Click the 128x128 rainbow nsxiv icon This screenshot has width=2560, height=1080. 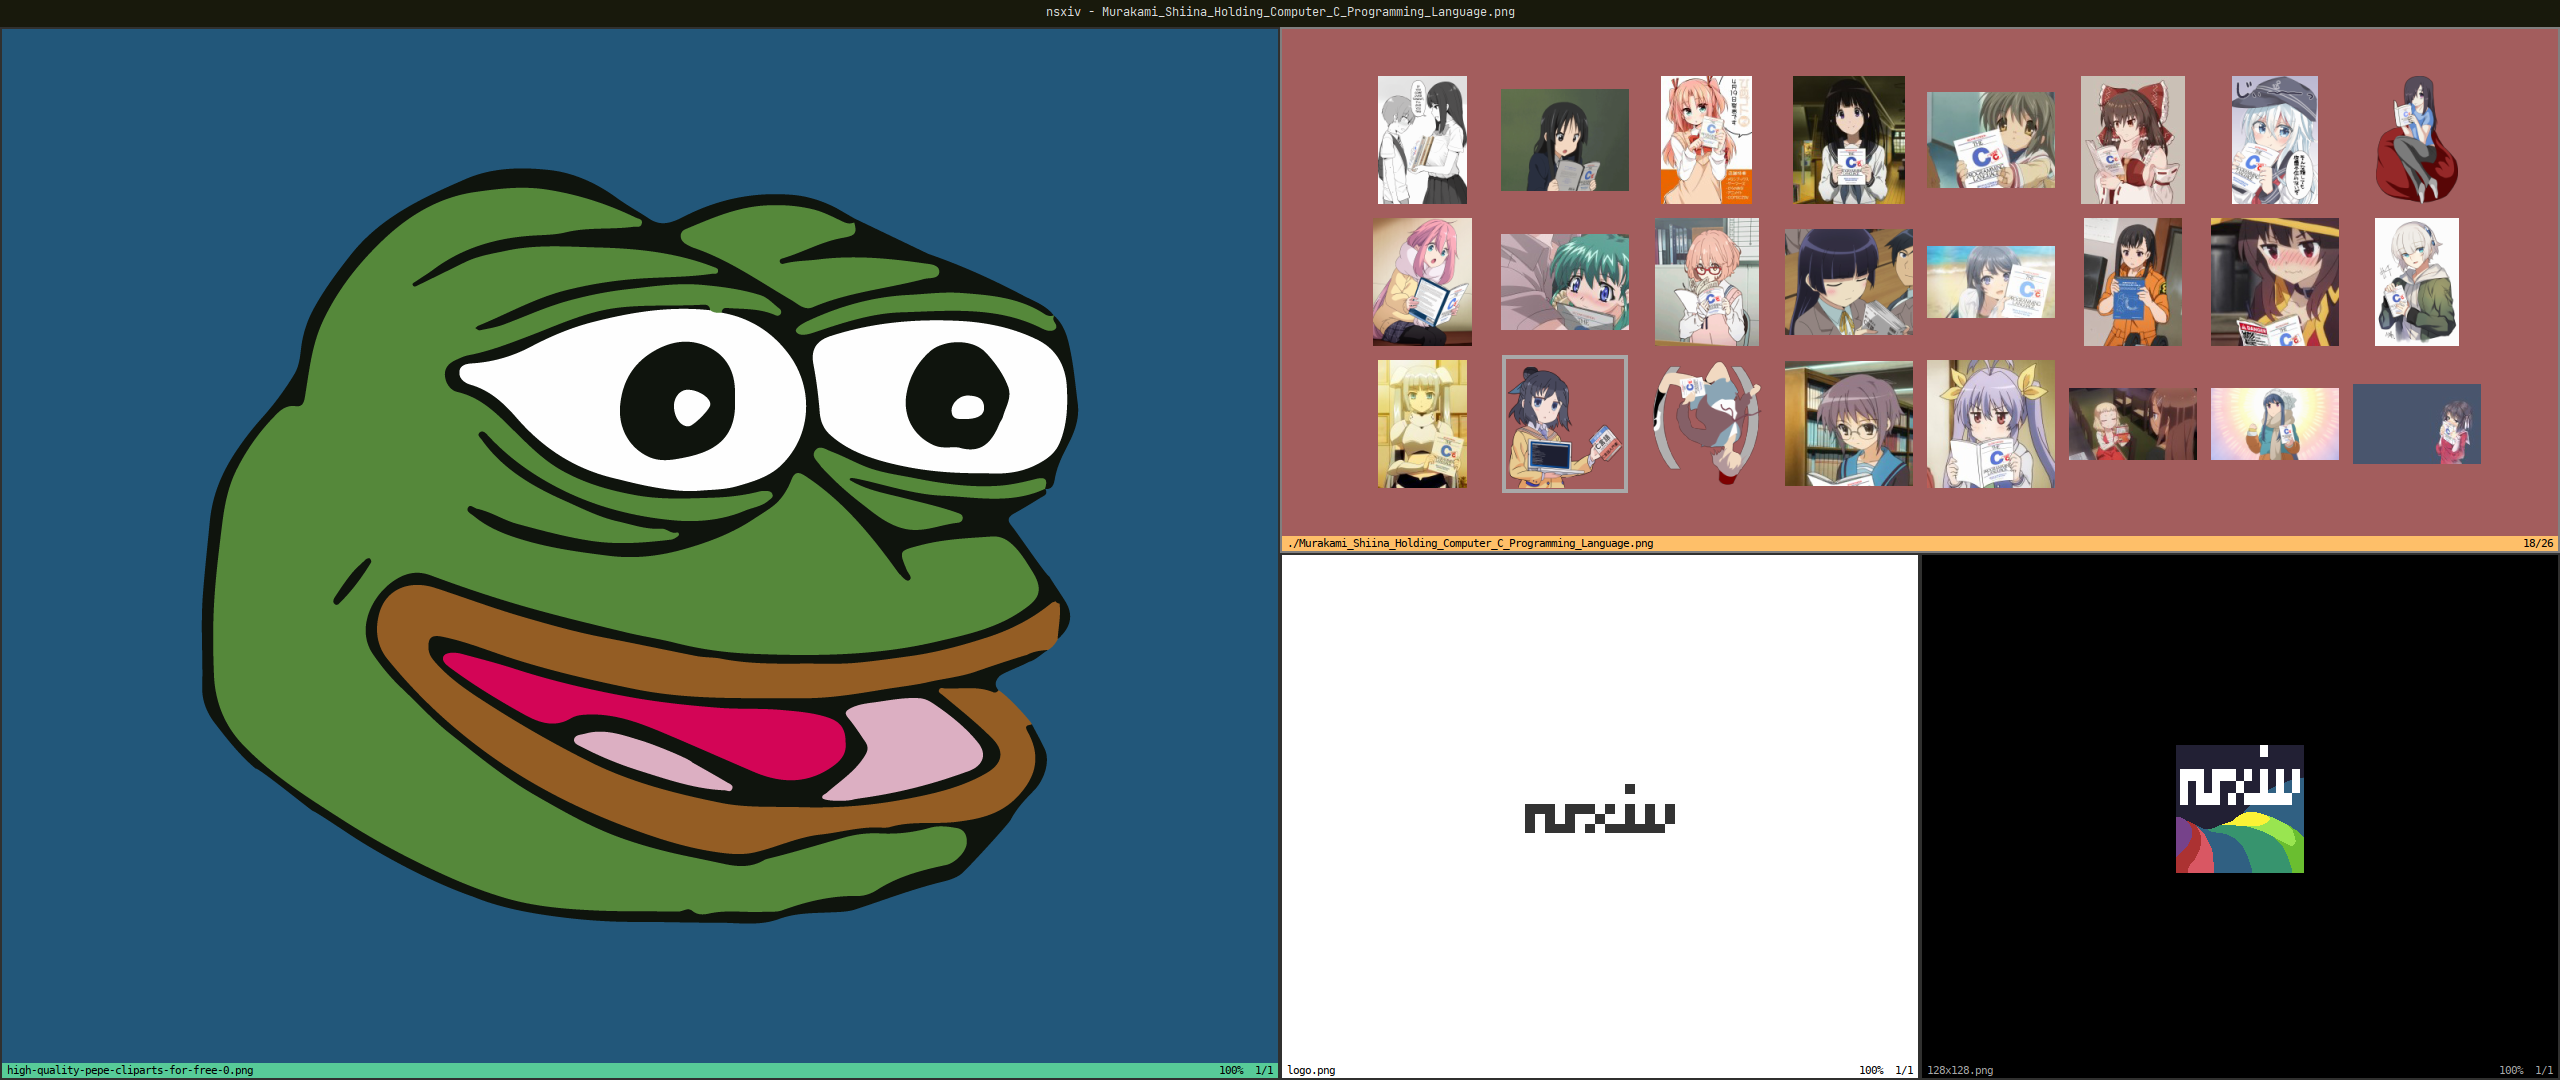coord(2239,809)
